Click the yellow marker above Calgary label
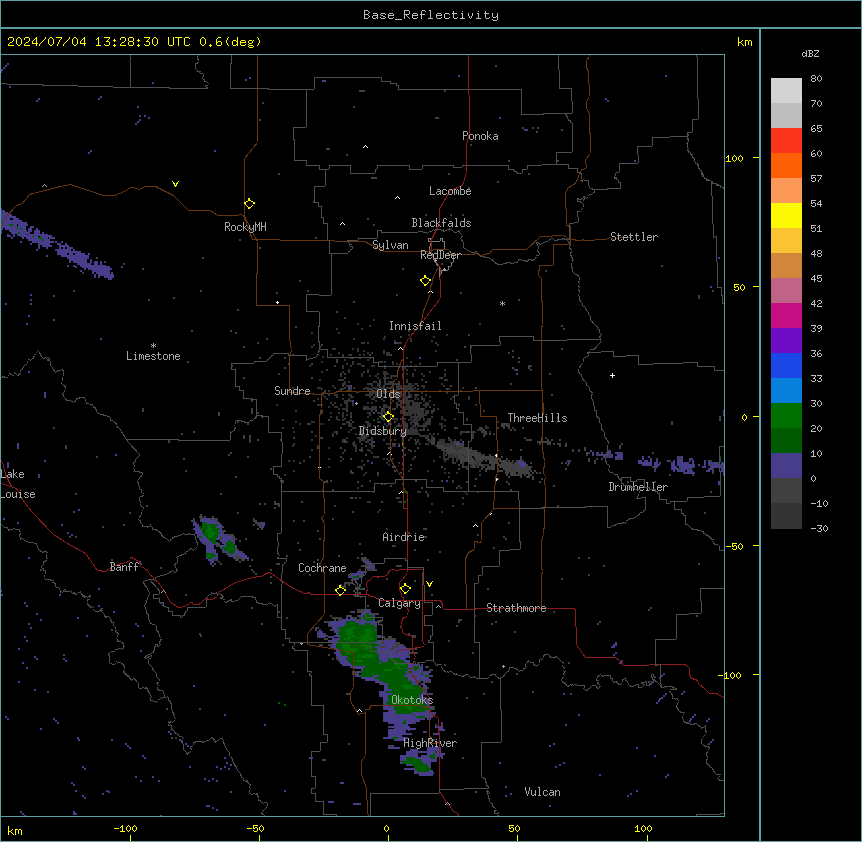Image resolution: width=862 pixels, height=842 pixels. (405, 589)
